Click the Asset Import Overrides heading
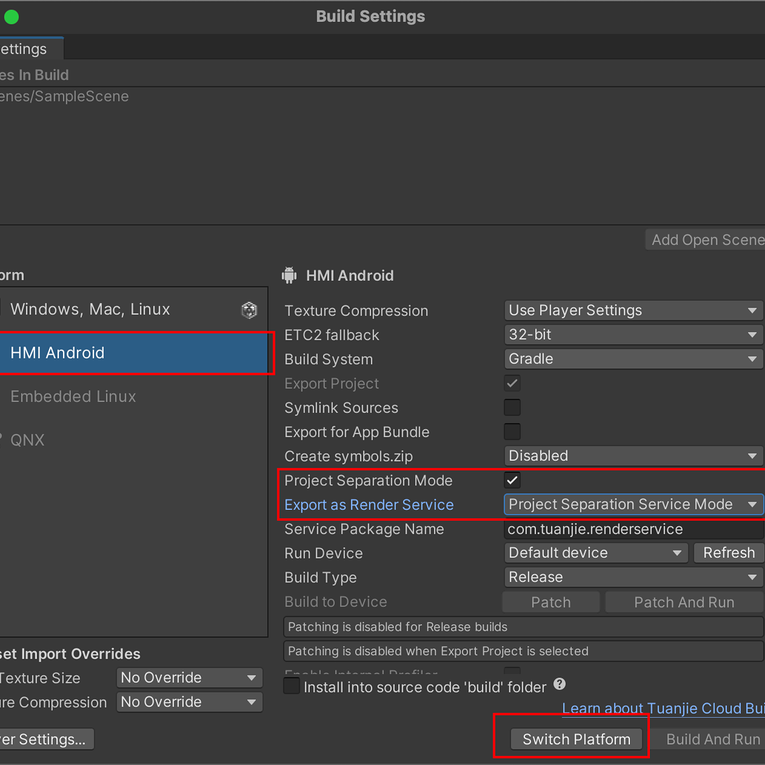Screen dimensions: 765x765 point(70,654)
